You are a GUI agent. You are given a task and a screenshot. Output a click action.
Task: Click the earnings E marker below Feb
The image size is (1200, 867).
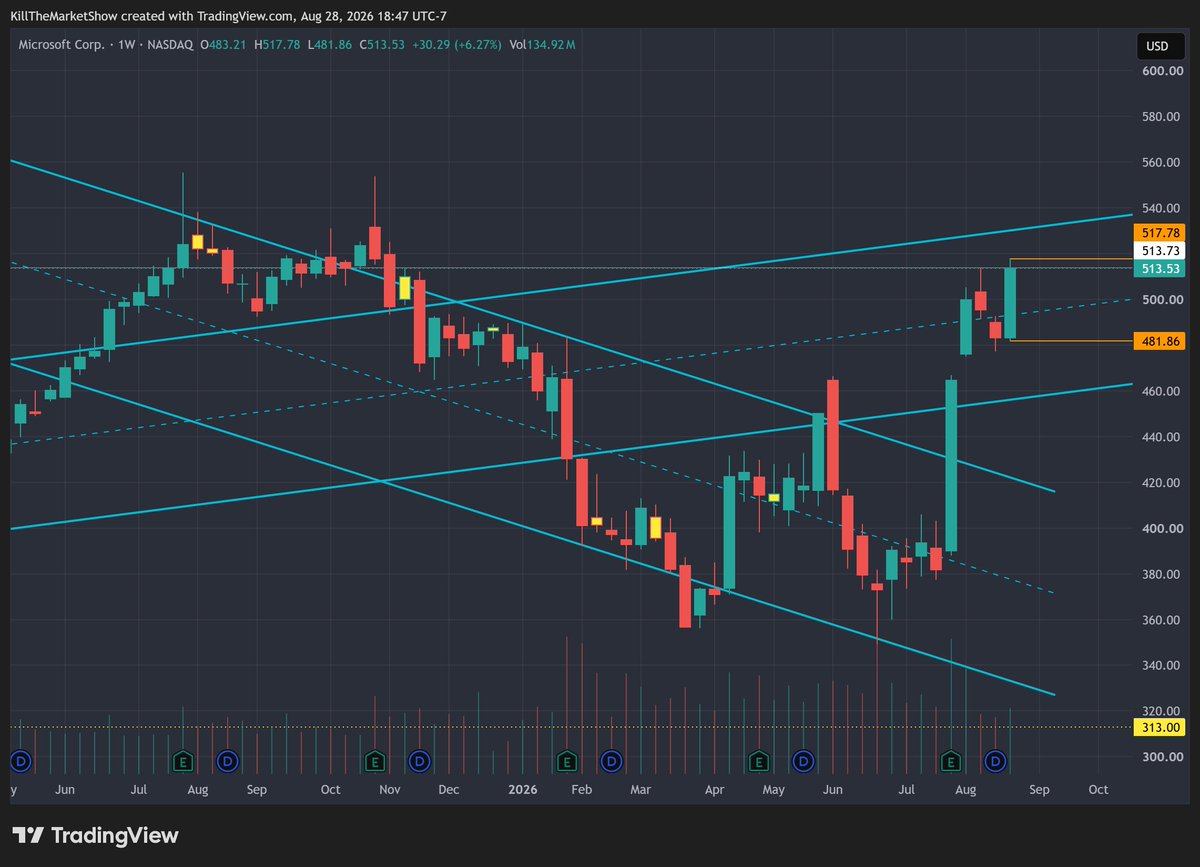pyautogui.click(x=568, y=762)
